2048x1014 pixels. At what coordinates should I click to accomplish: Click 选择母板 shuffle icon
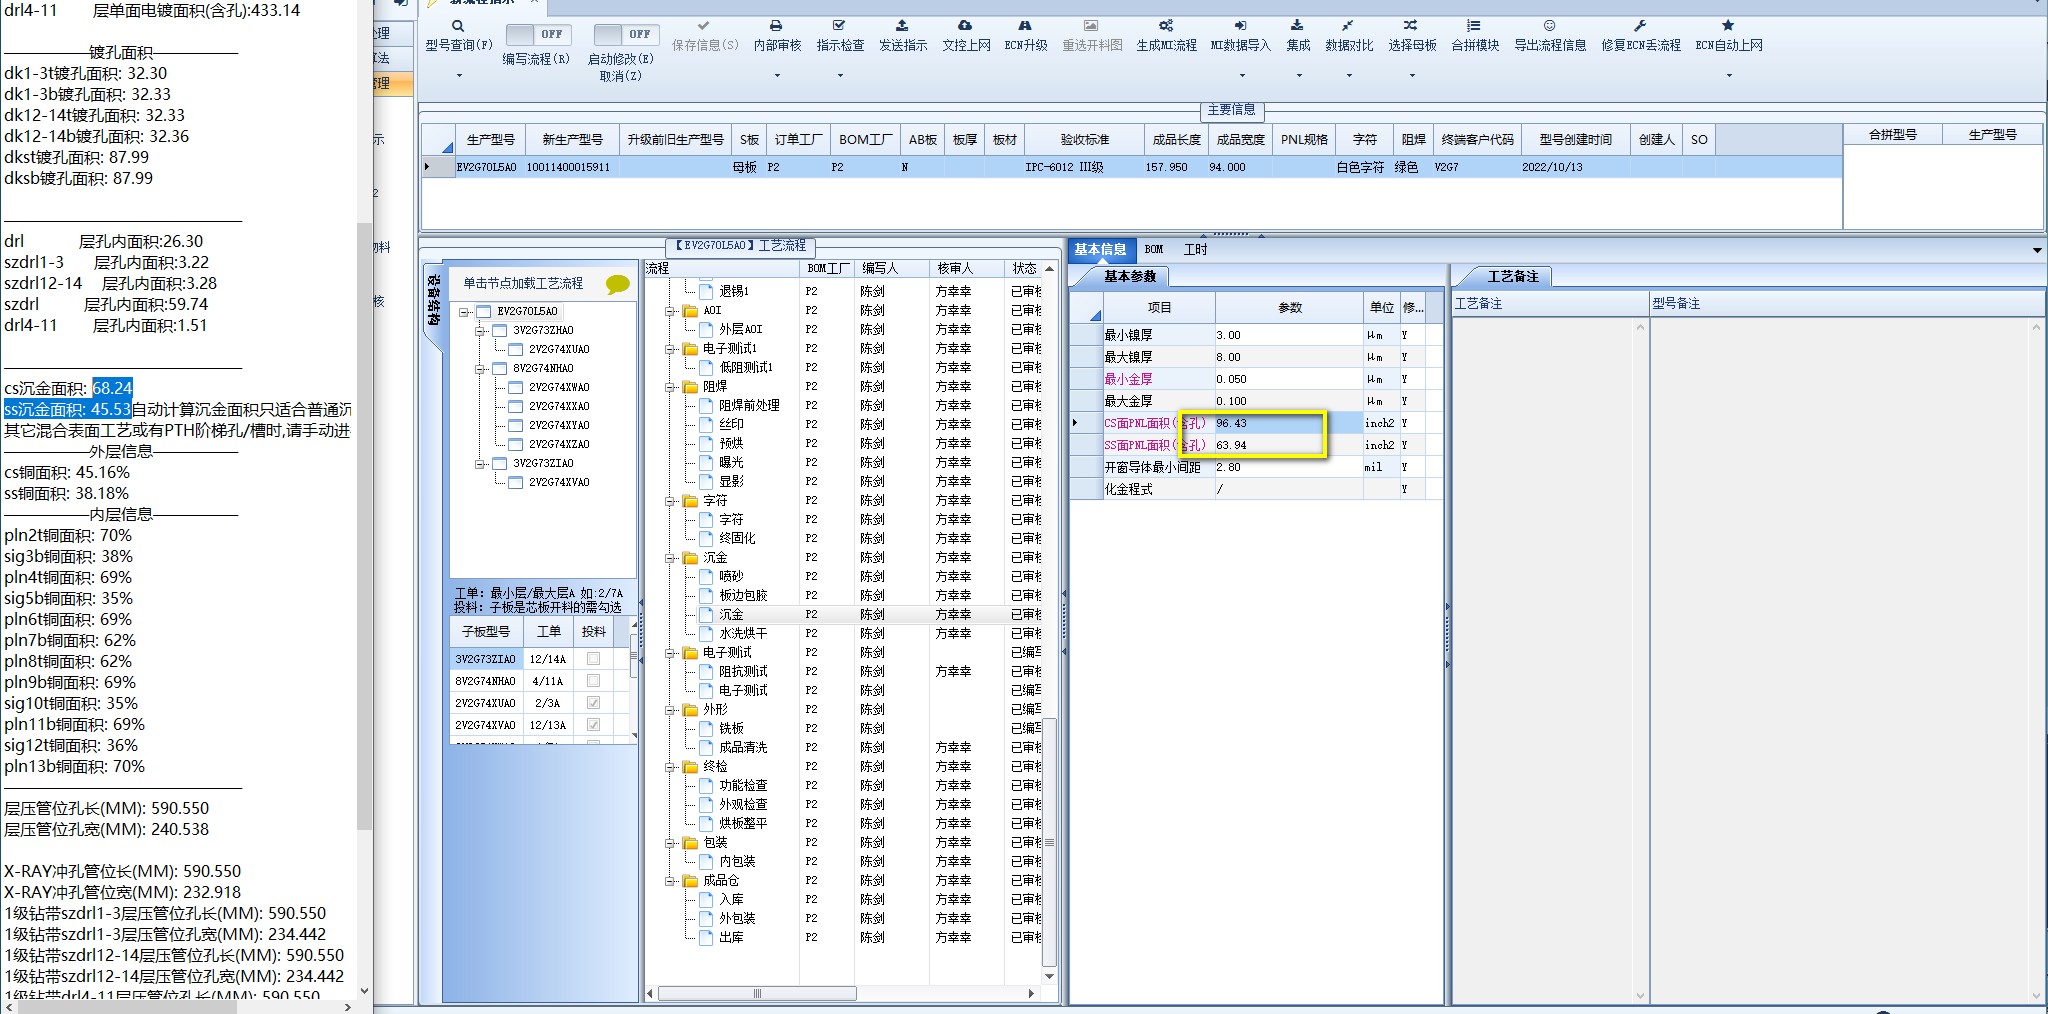click(x=1411, y=26)
